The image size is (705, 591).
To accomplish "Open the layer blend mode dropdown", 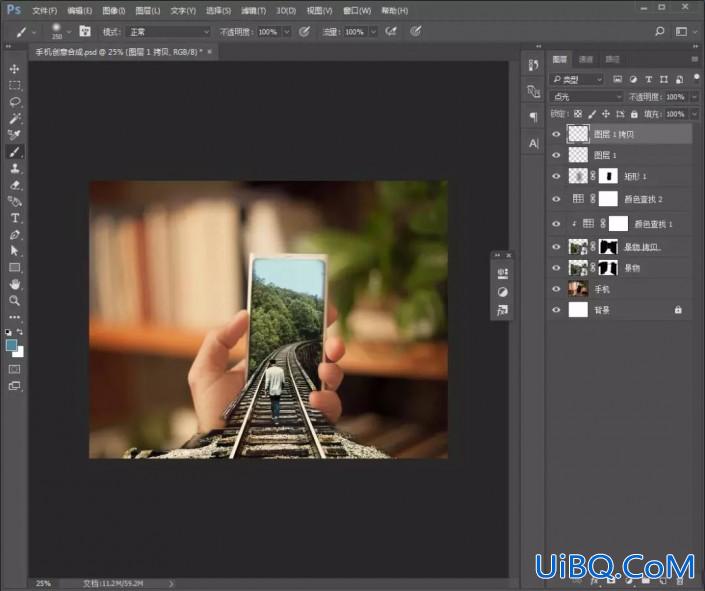I will coord(586,97).
